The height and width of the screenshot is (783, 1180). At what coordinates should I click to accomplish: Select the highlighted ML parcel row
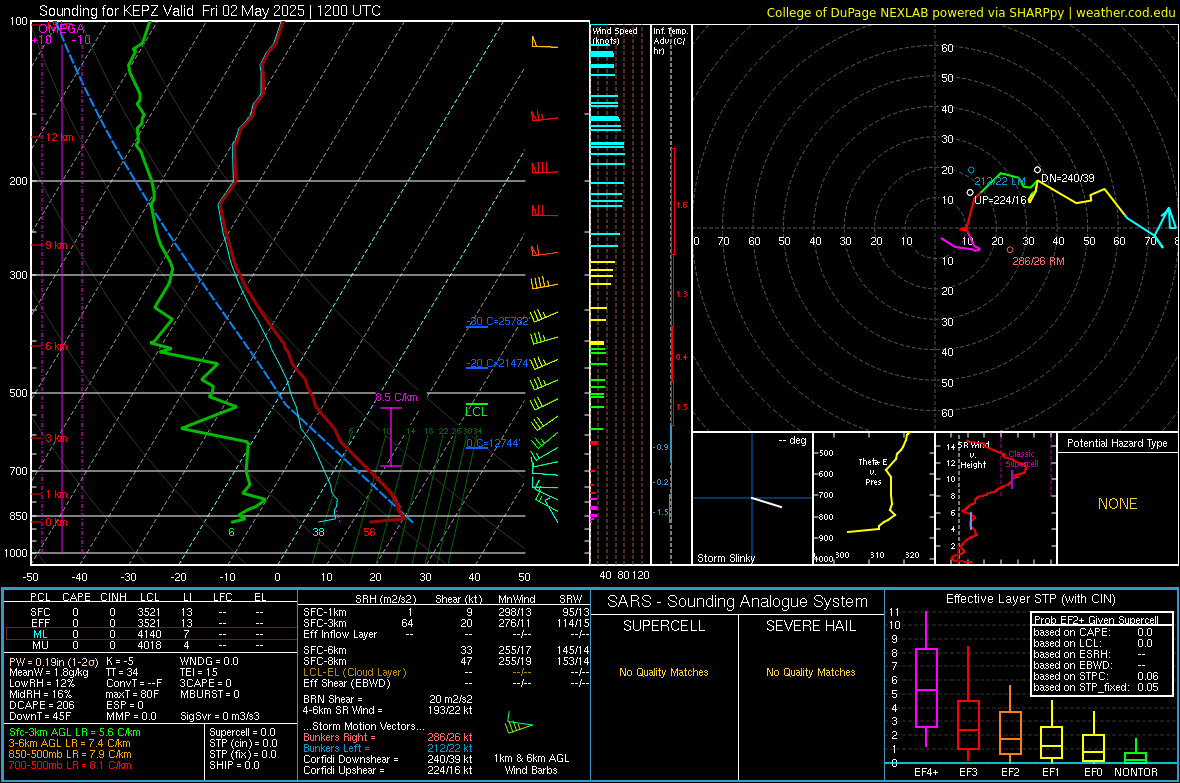pyautogui.click(x=149, y=634)
